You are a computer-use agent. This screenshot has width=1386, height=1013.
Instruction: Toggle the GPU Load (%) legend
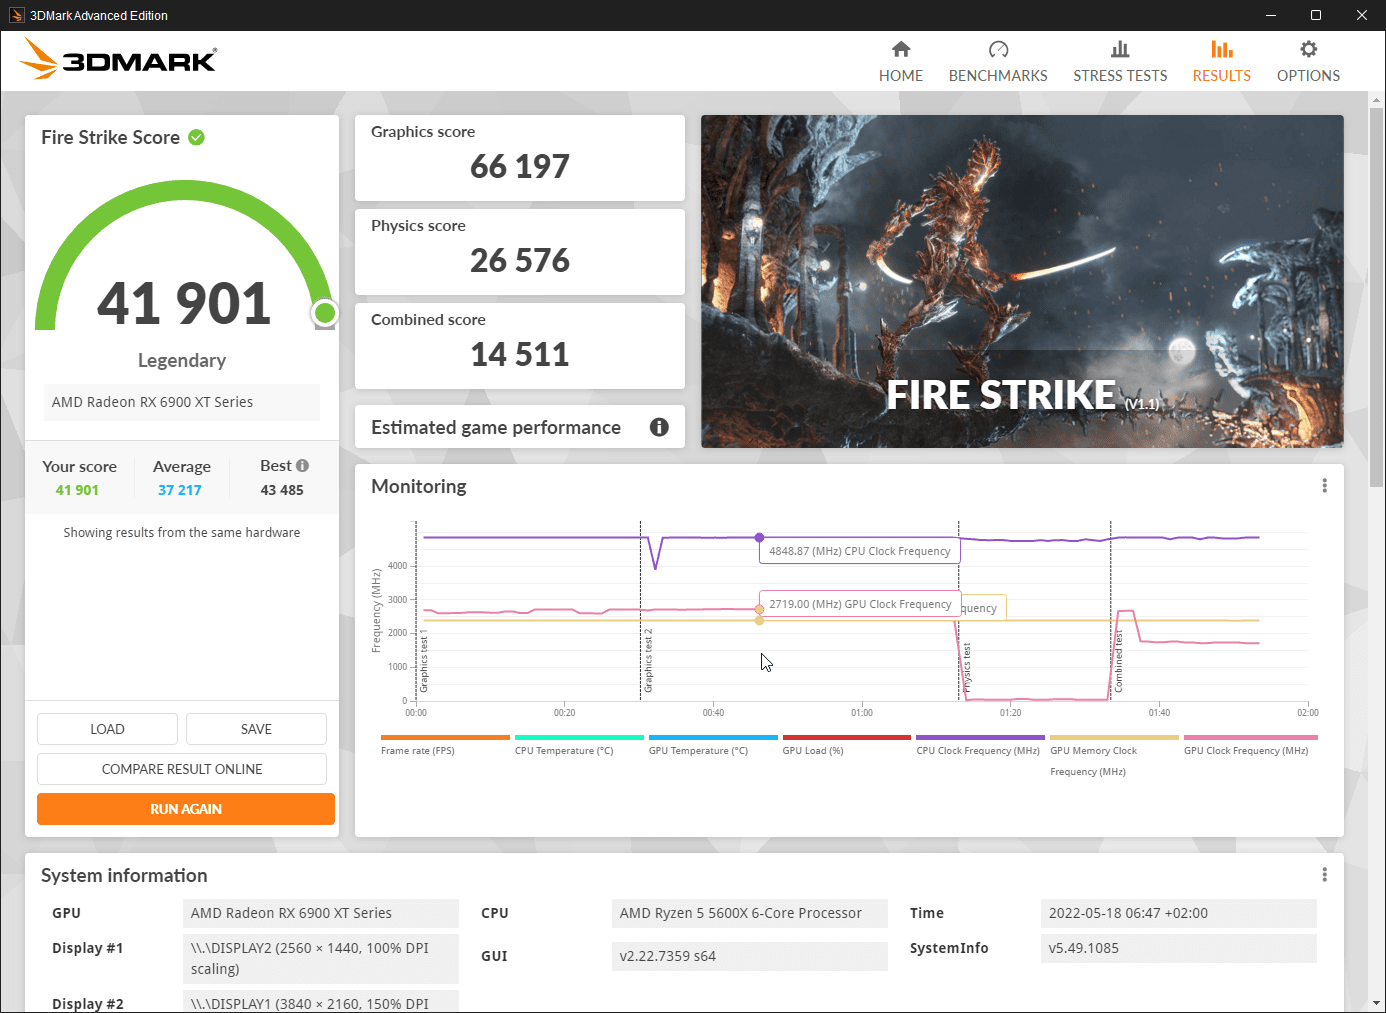tap(847, 745)
